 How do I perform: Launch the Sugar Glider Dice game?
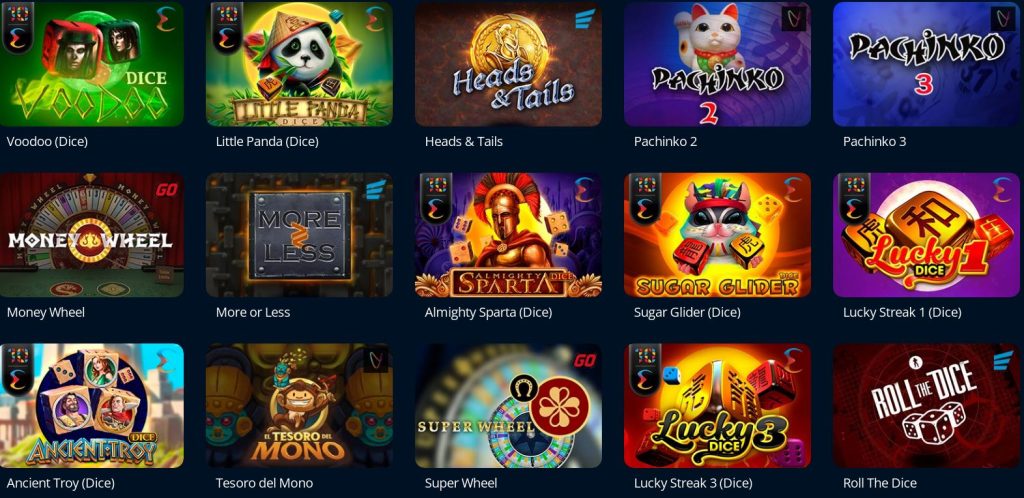pos(717,235)
